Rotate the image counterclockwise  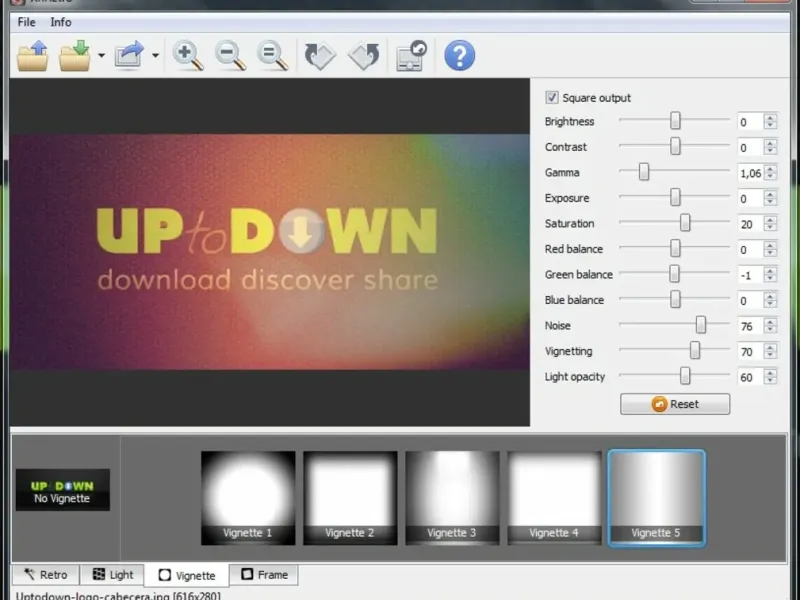pyautogui.click(x=363, y=56)
